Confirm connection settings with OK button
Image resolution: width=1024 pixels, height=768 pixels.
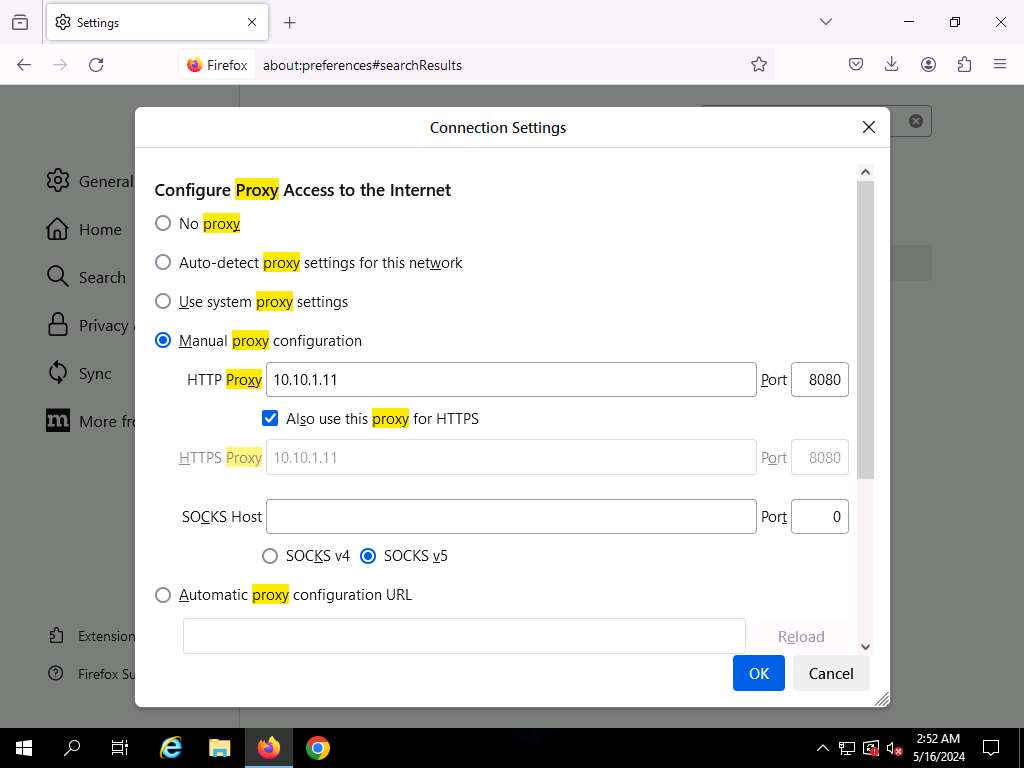pos(758,673)
